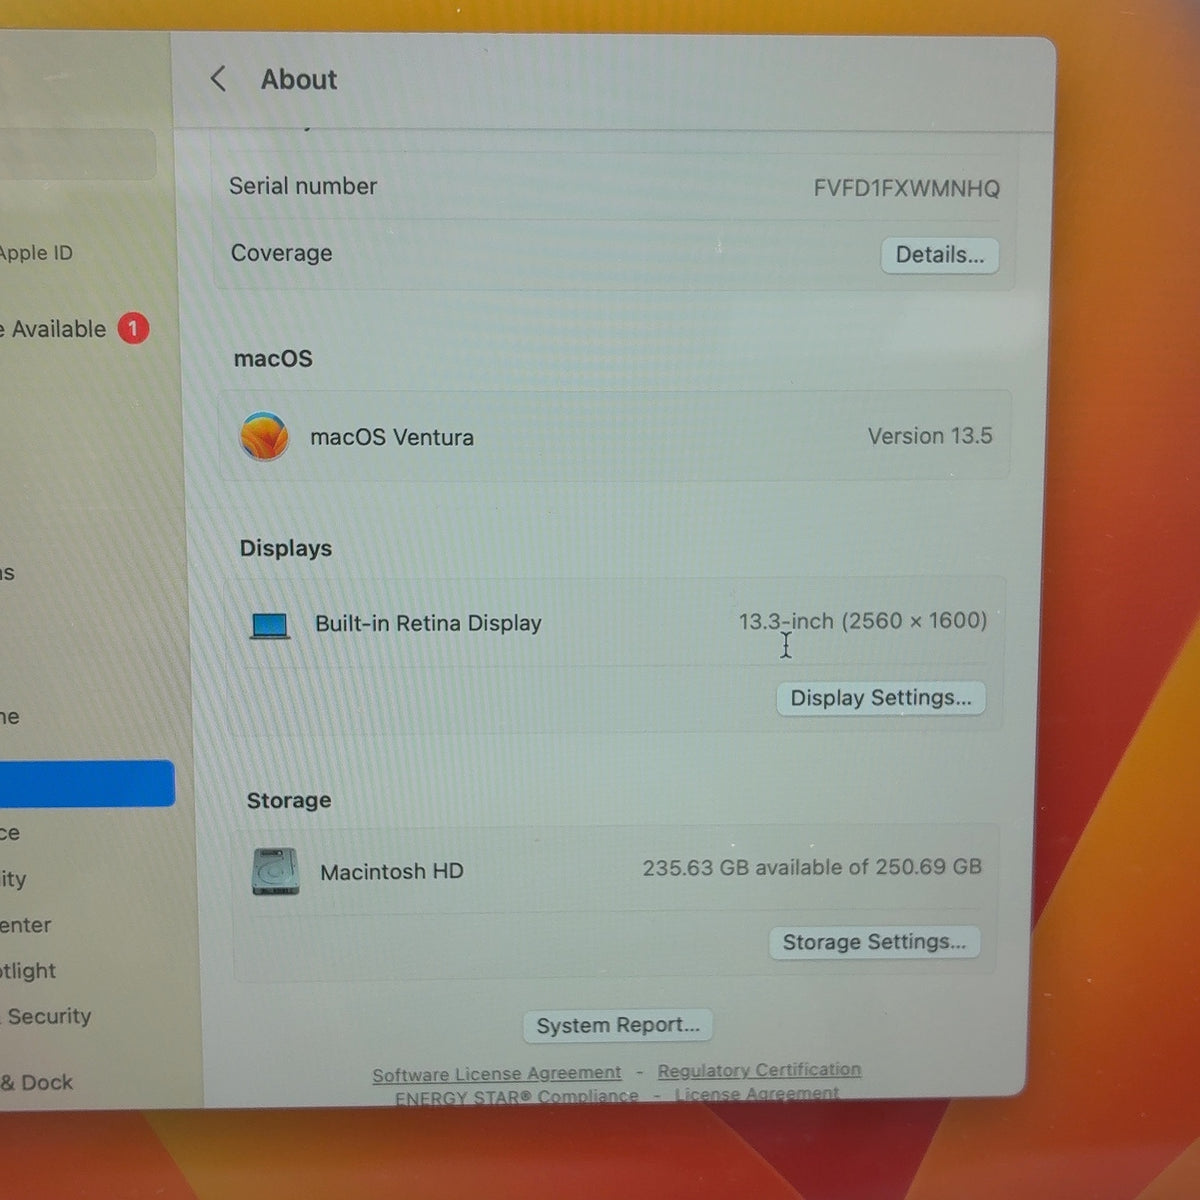Screen dimensions: 1200x1200
Task: Click the About page title
Action: 299,80
